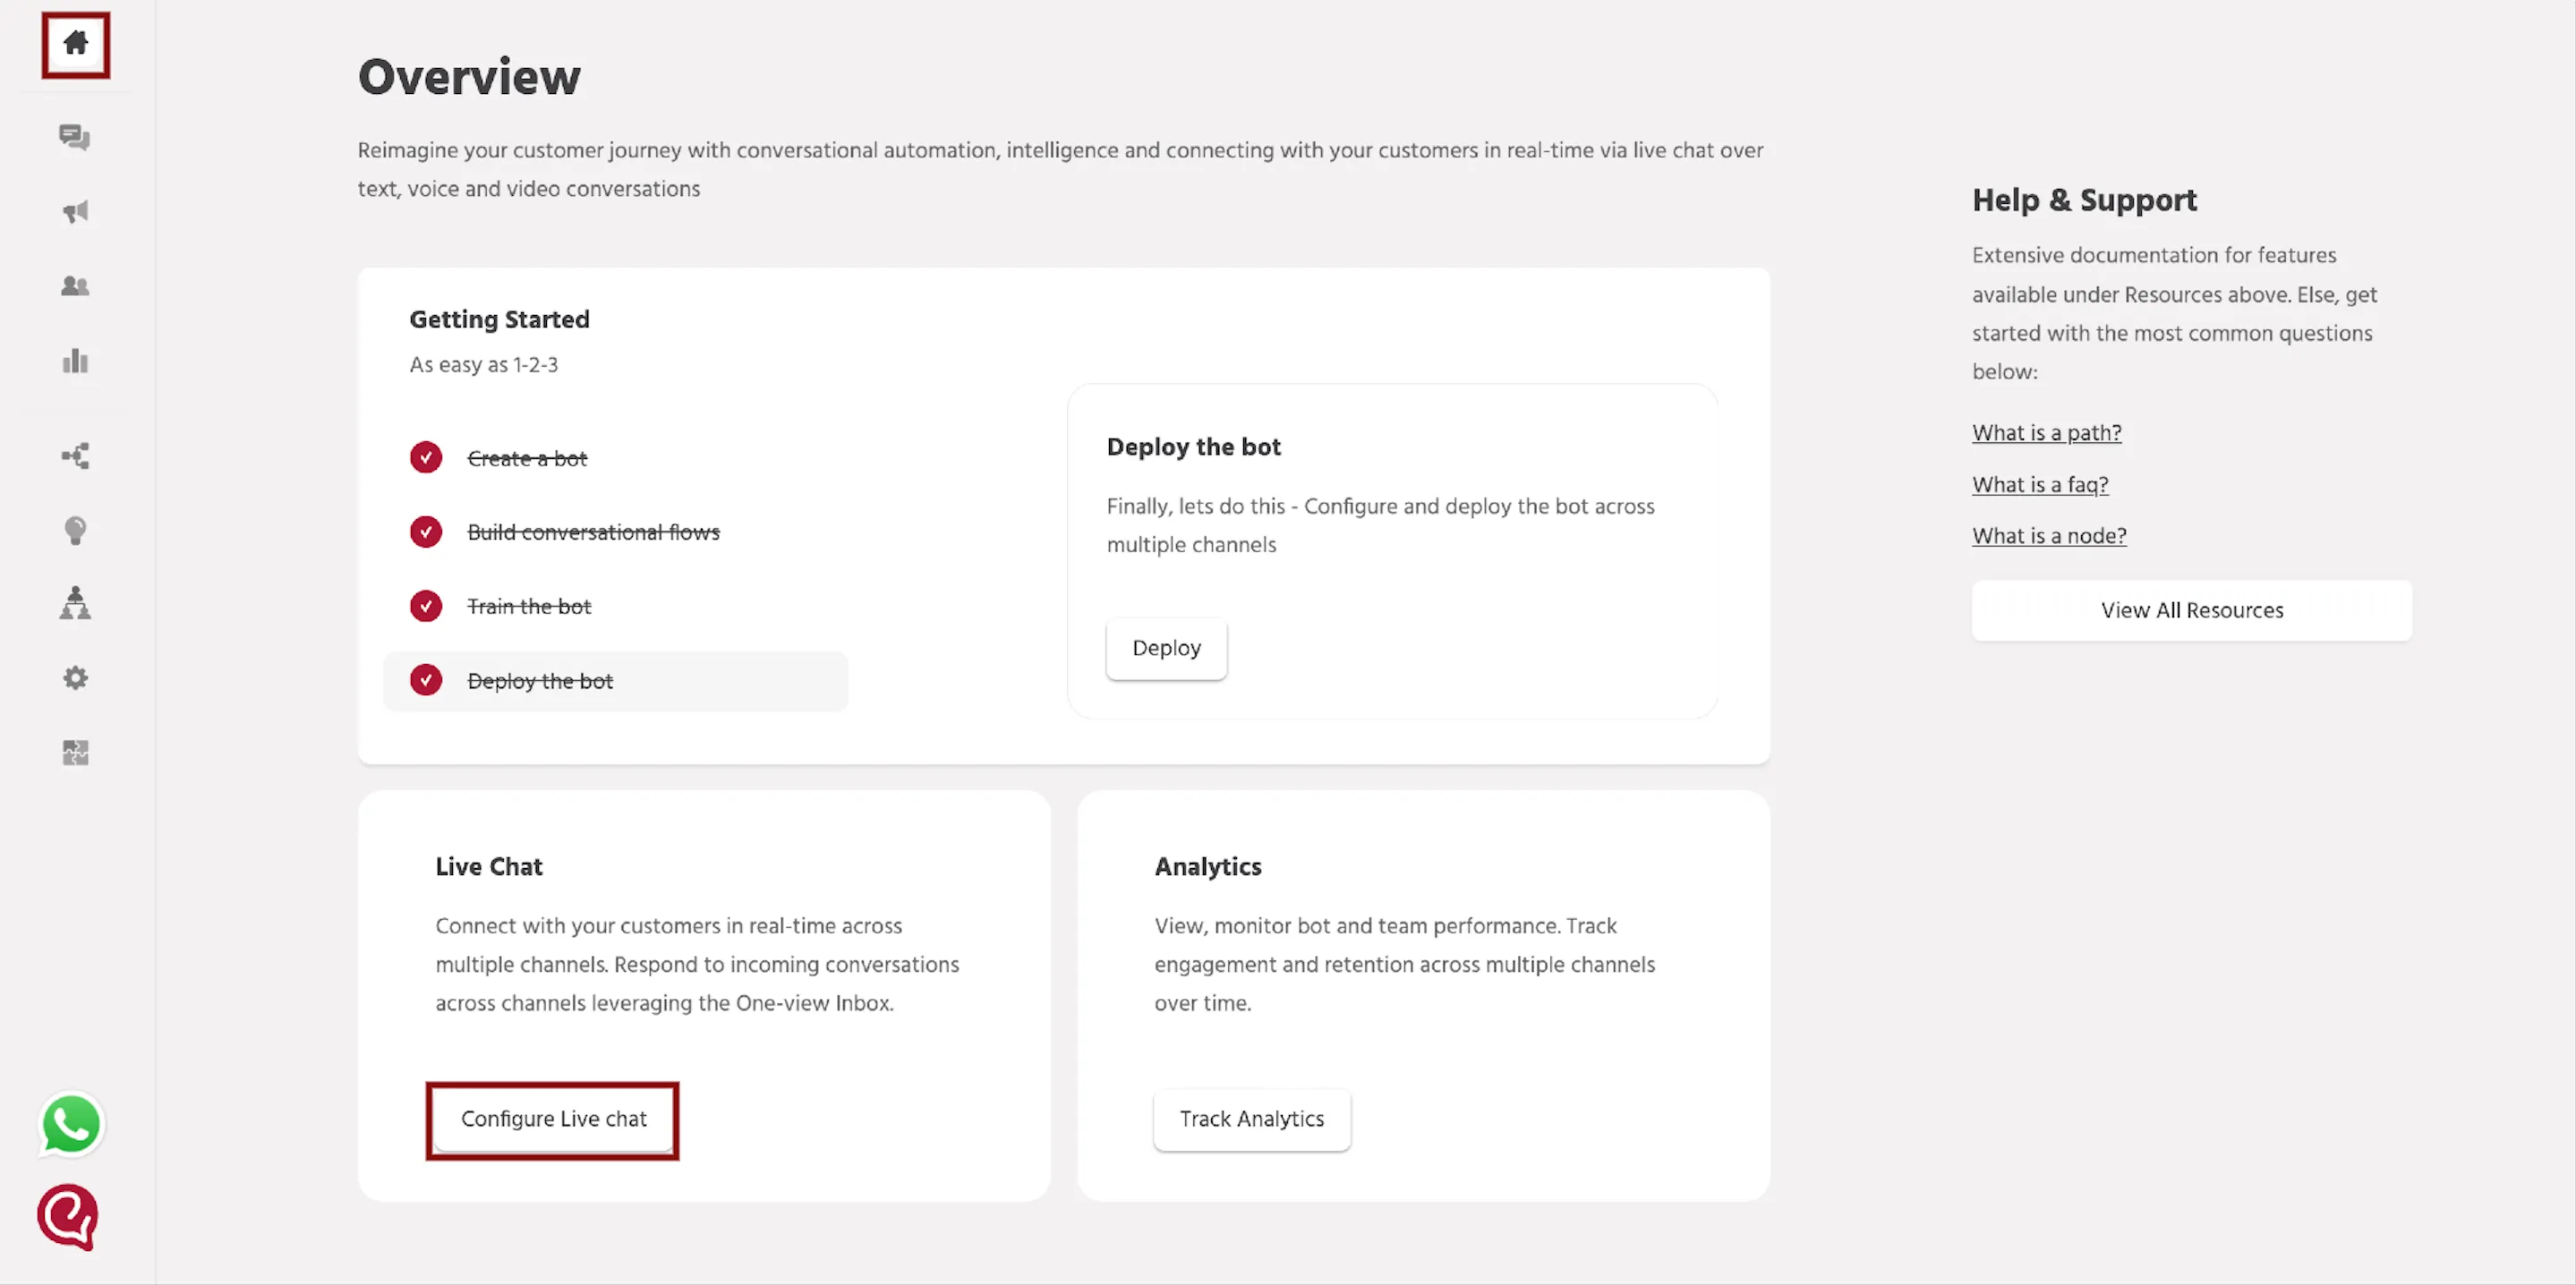This screenshot has width=2576, height=1285.
Task: Open the settings gear icon
Action: pos(75,678)
